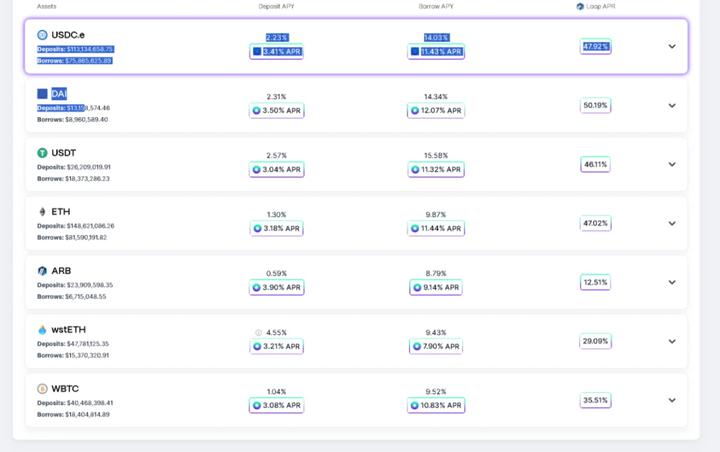Click the USDT 15.58% borrow APY value
Image resolution: width=720 pixels, height=452 pixels.
tap(436, 156)
